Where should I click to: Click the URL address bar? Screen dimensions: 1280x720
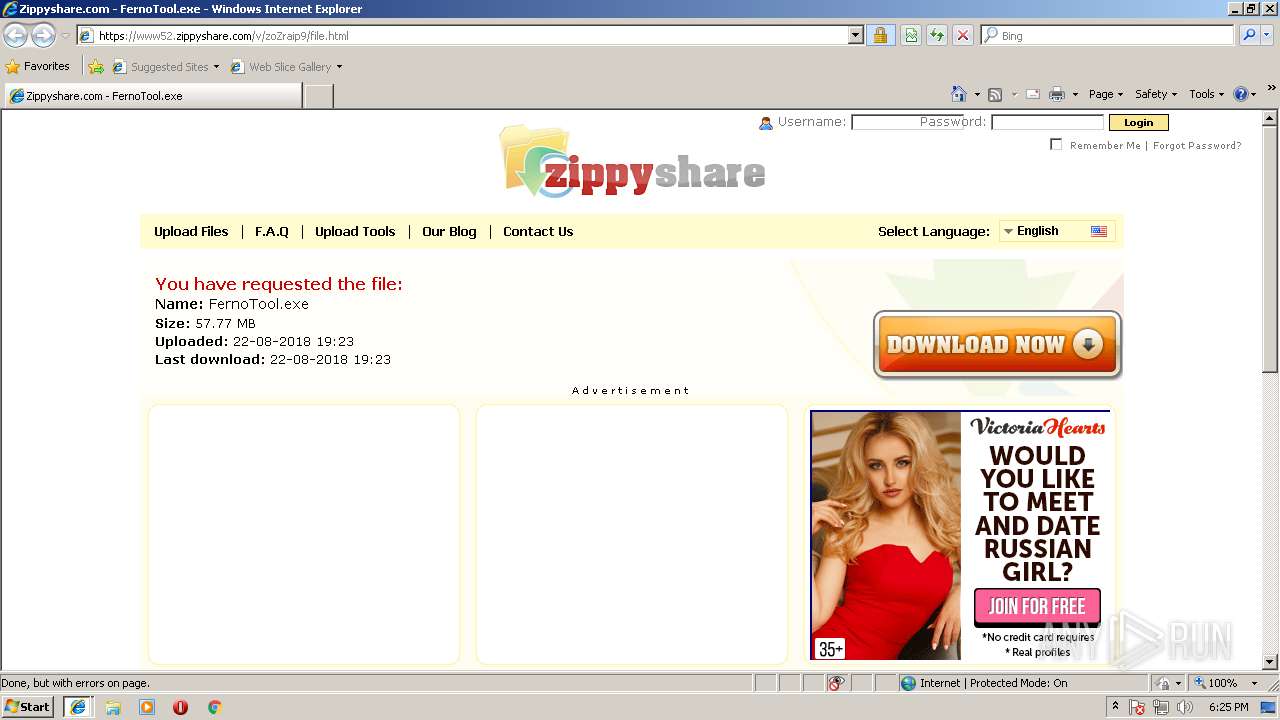(470, 36)
